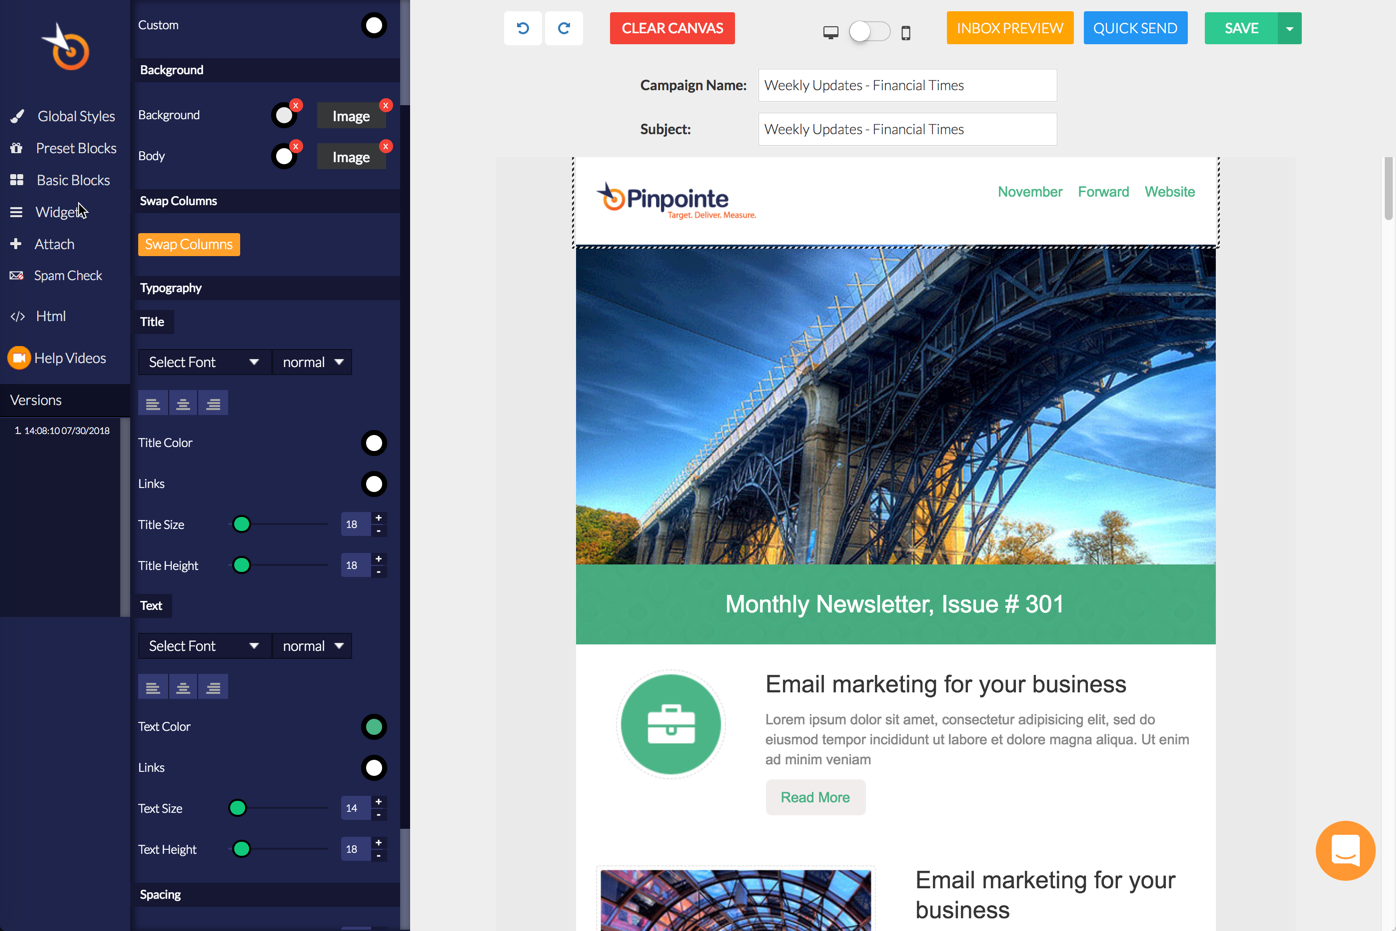Open the normal font weight dropdown under Text
The width and height of the screenshot is (1396, 931).
click(x=312, y=645)
